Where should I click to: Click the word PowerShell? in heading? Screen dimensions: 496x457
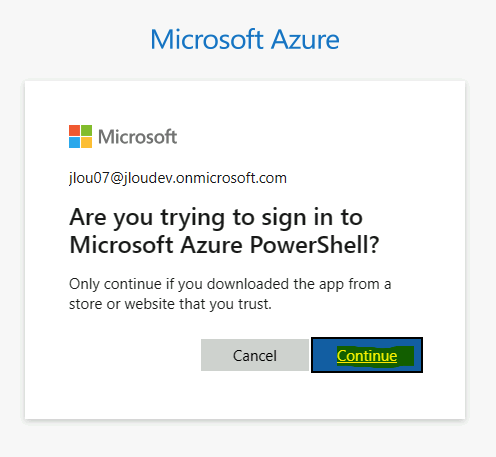click(x=315, y=245)
